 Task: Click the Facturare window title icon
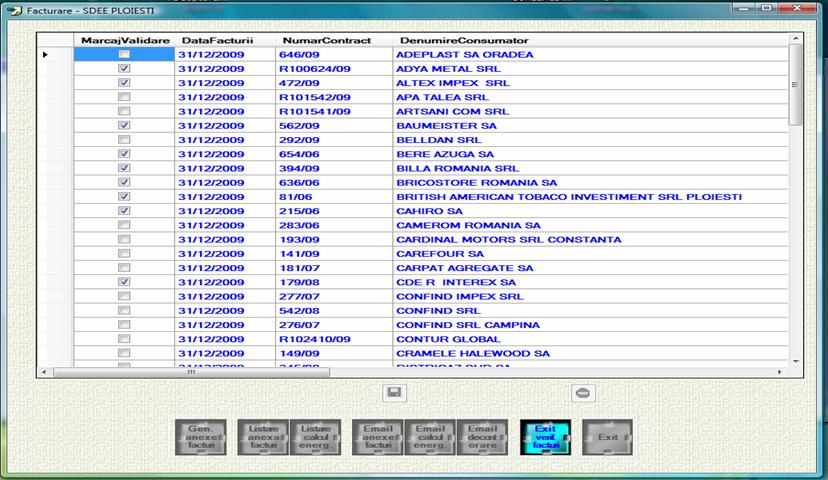pyautogui.click(x=14, y=10)
